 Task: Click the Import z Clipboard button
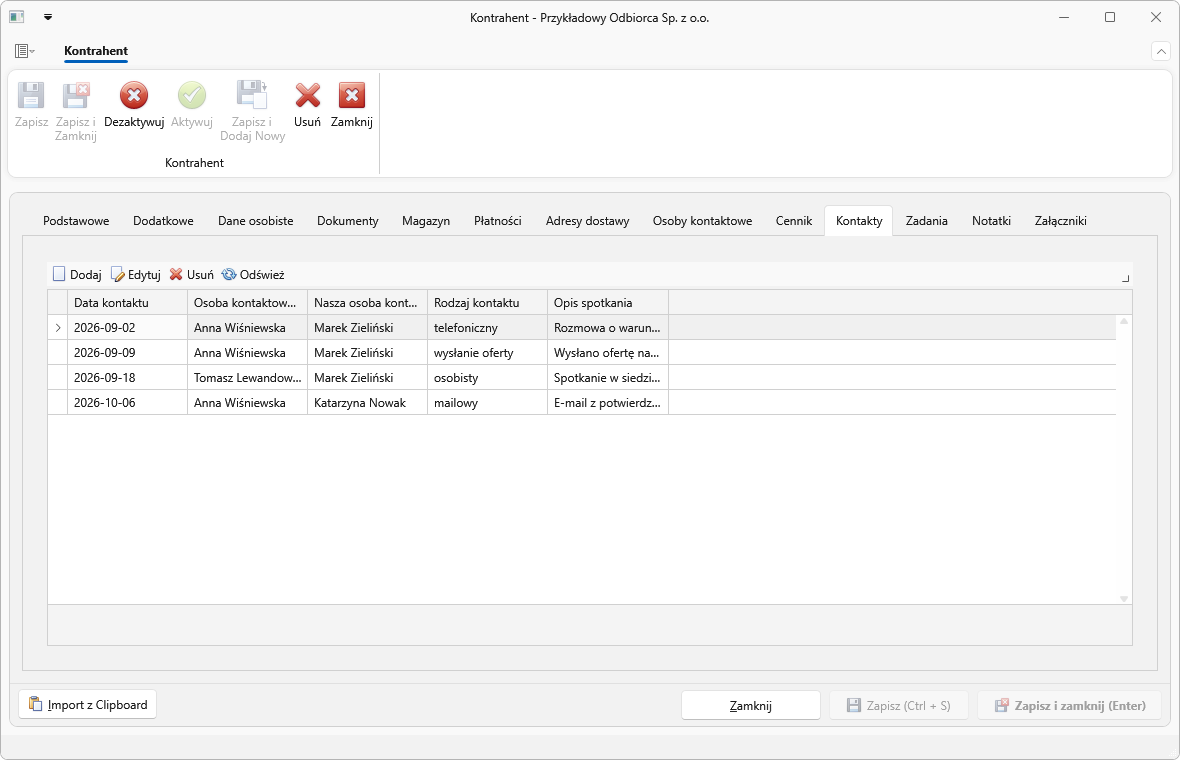(87, 704)
